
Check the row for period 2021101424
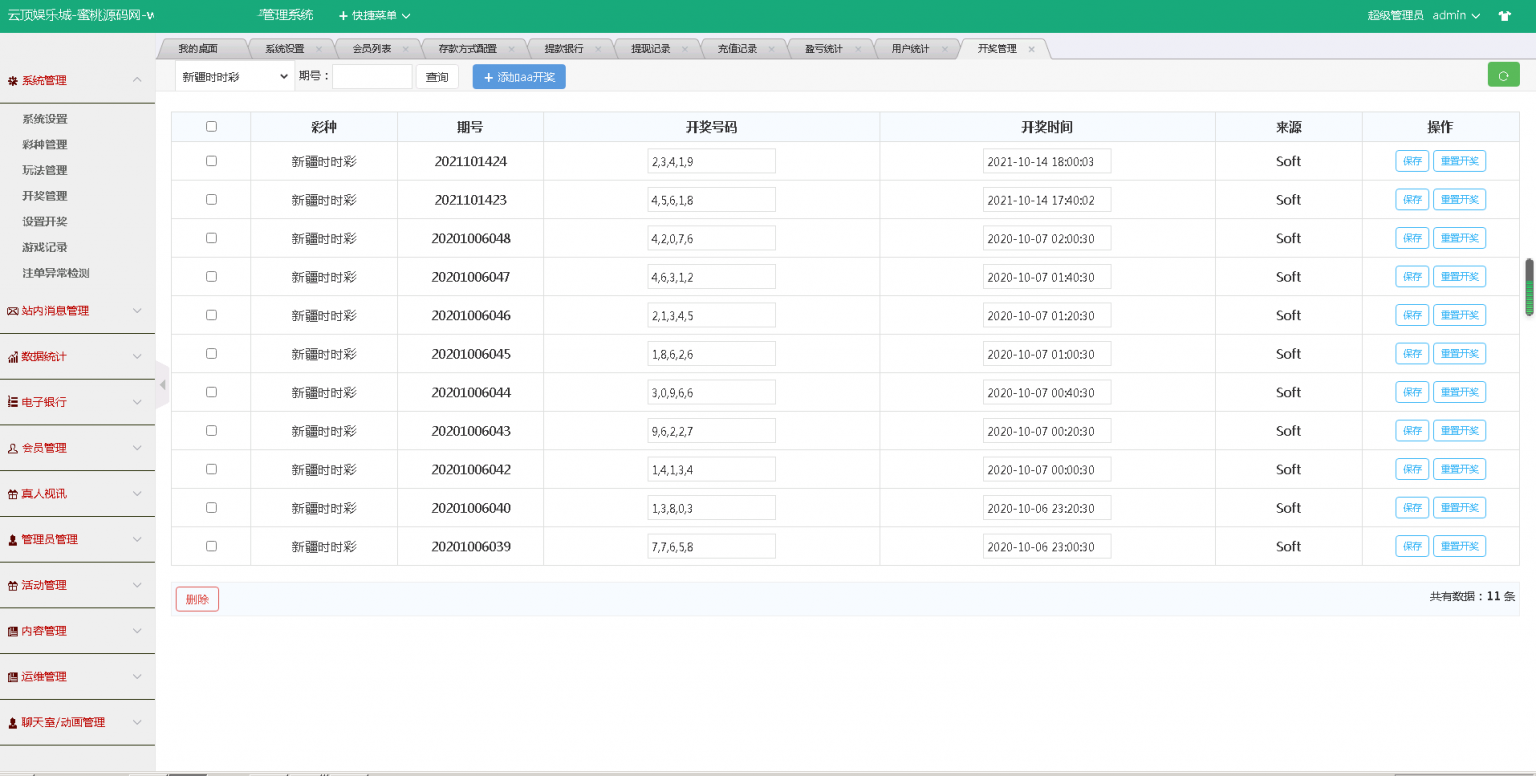click(211, 161)
